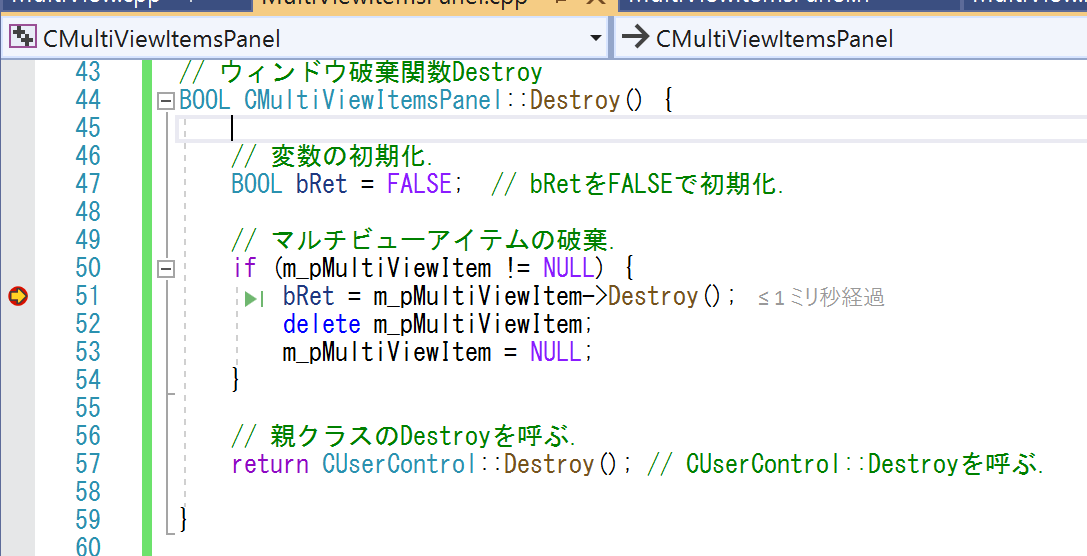Viewport: 1087px width, 556px height.
Task: Click the arrow icon beside the member dropdown
Action: (x=634, y=37)
